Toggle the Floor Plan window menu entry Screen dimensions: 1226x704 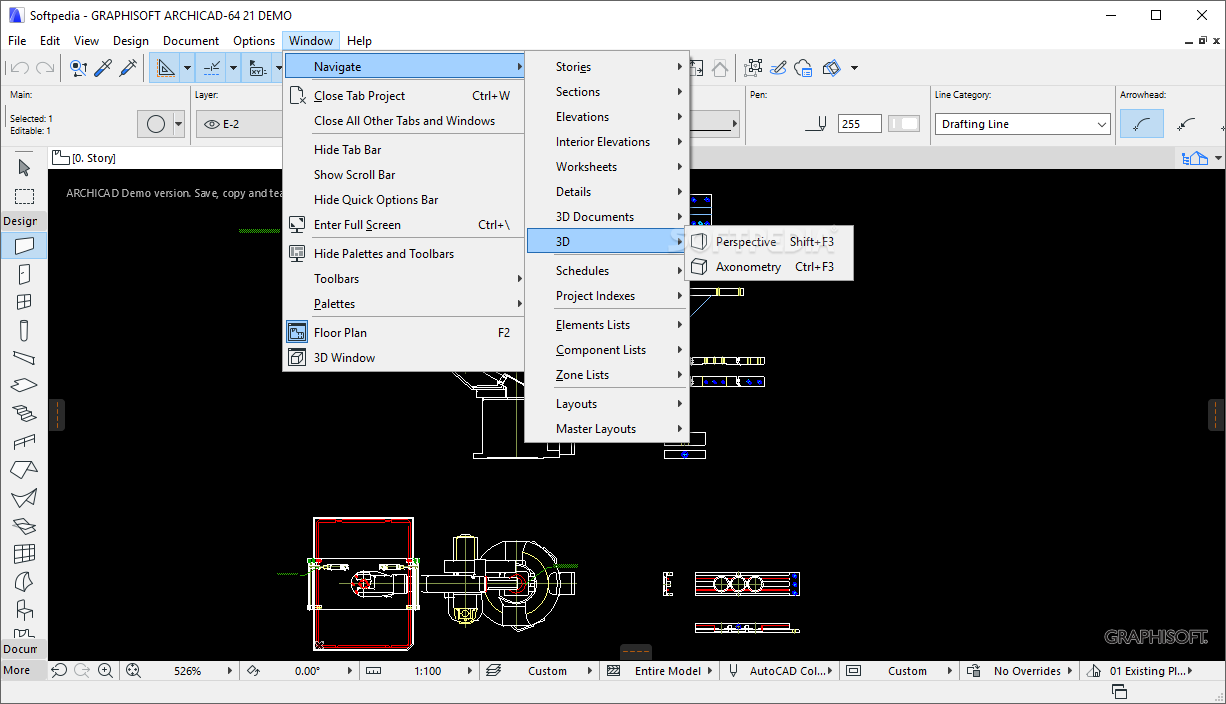click(404, 333)
